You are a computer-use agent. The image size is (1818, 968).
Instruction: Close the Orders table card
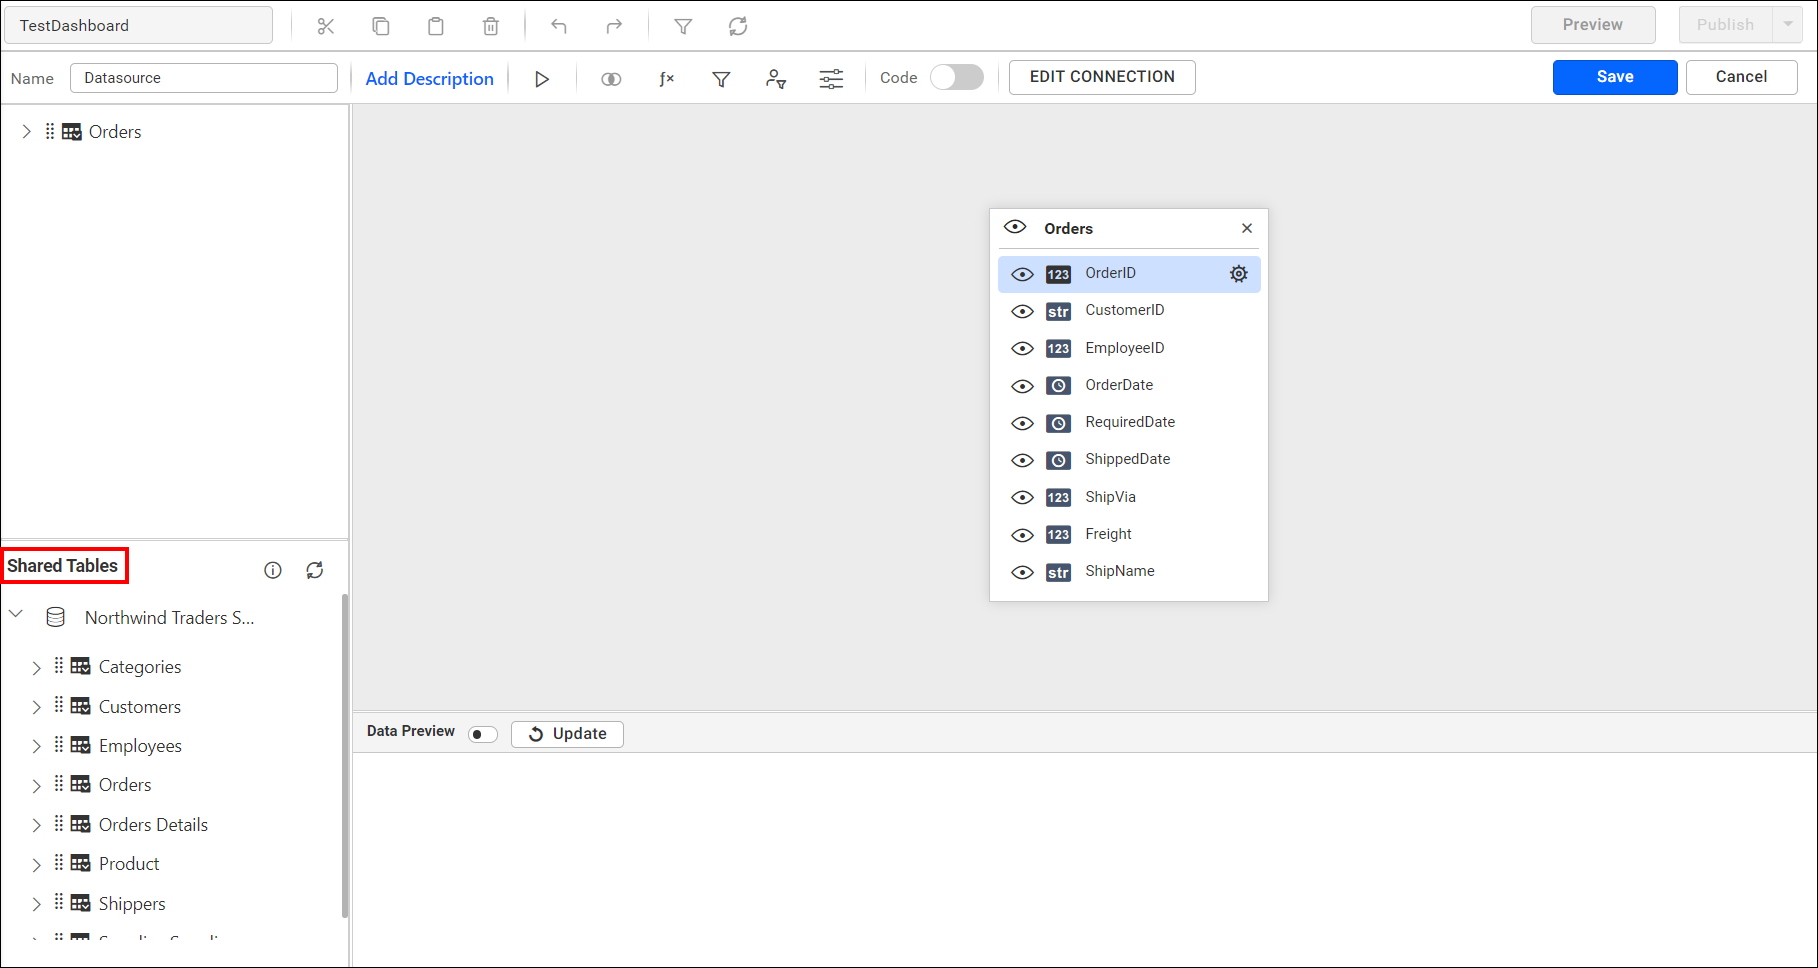[x=1247, y=228]
